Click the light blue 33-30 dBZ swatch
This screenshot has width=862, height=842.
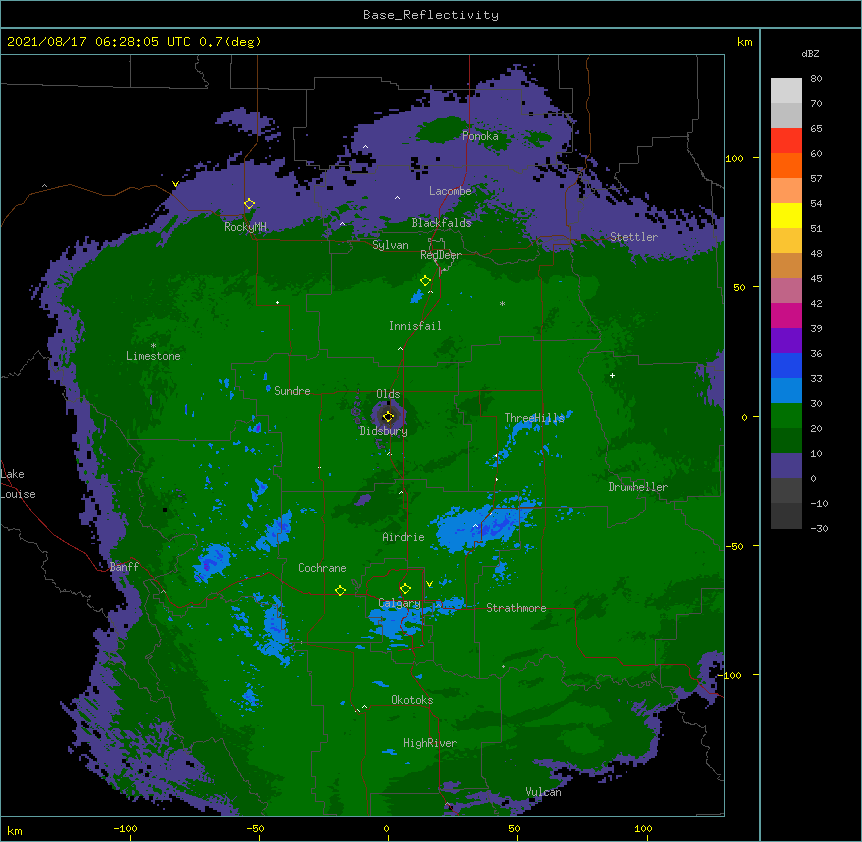786,391
